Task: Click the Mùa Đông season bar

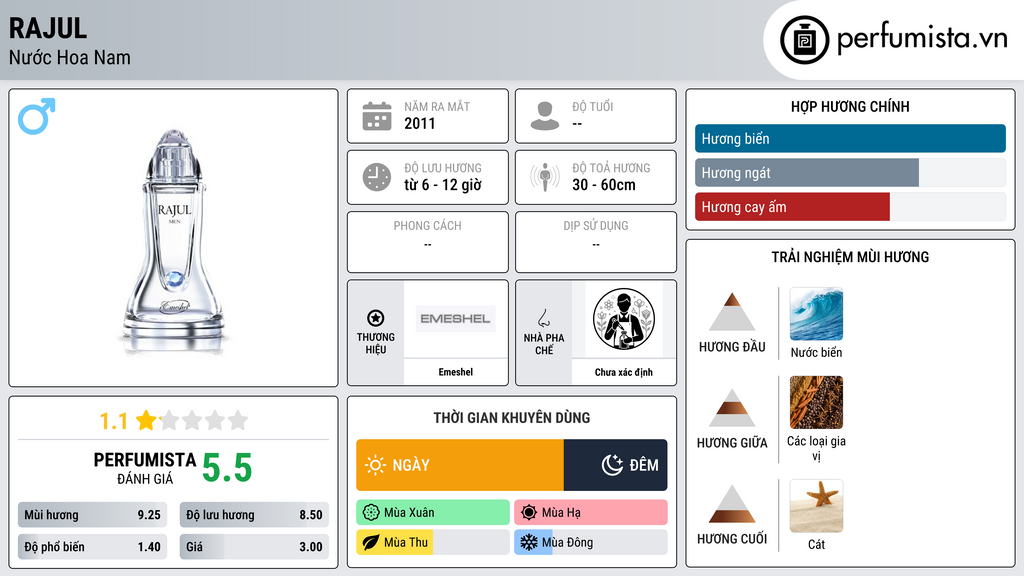Action: click(x=591, y=542)
